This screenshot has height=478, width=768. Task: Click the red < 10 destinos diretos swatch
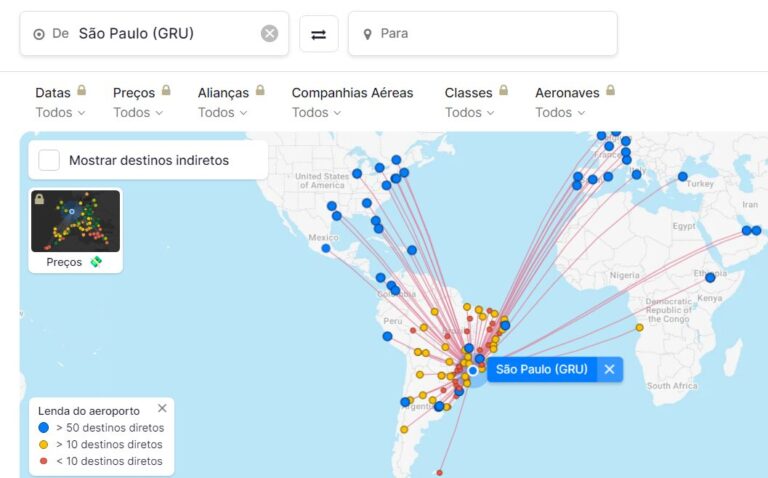click(x=44, y=461)
